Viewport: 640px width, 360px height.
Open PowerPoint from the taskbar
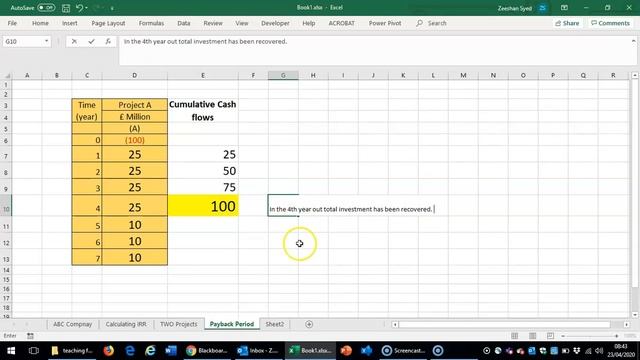point(346,351)
